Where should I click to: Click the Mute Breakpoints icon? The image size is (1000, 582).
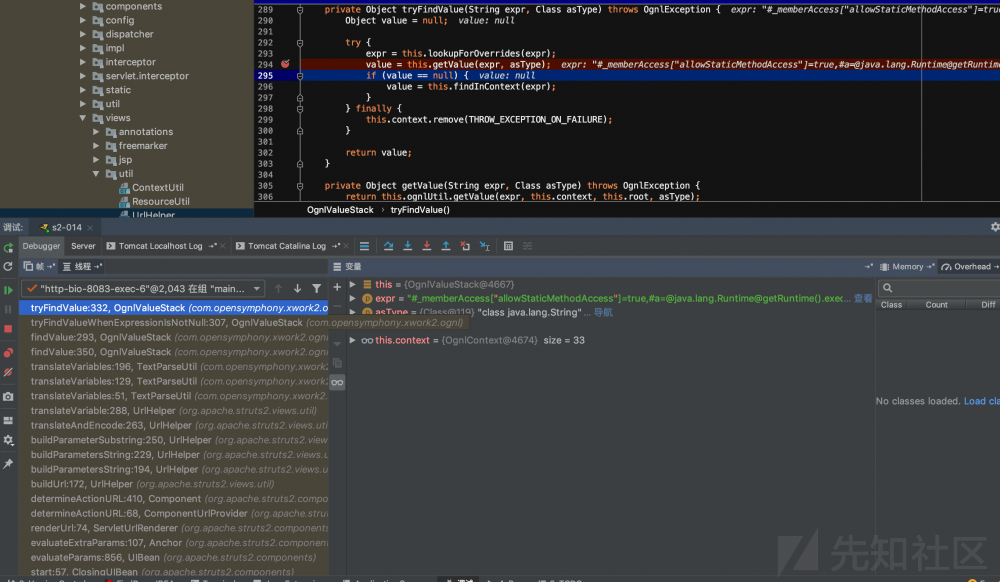click(8, 372)
